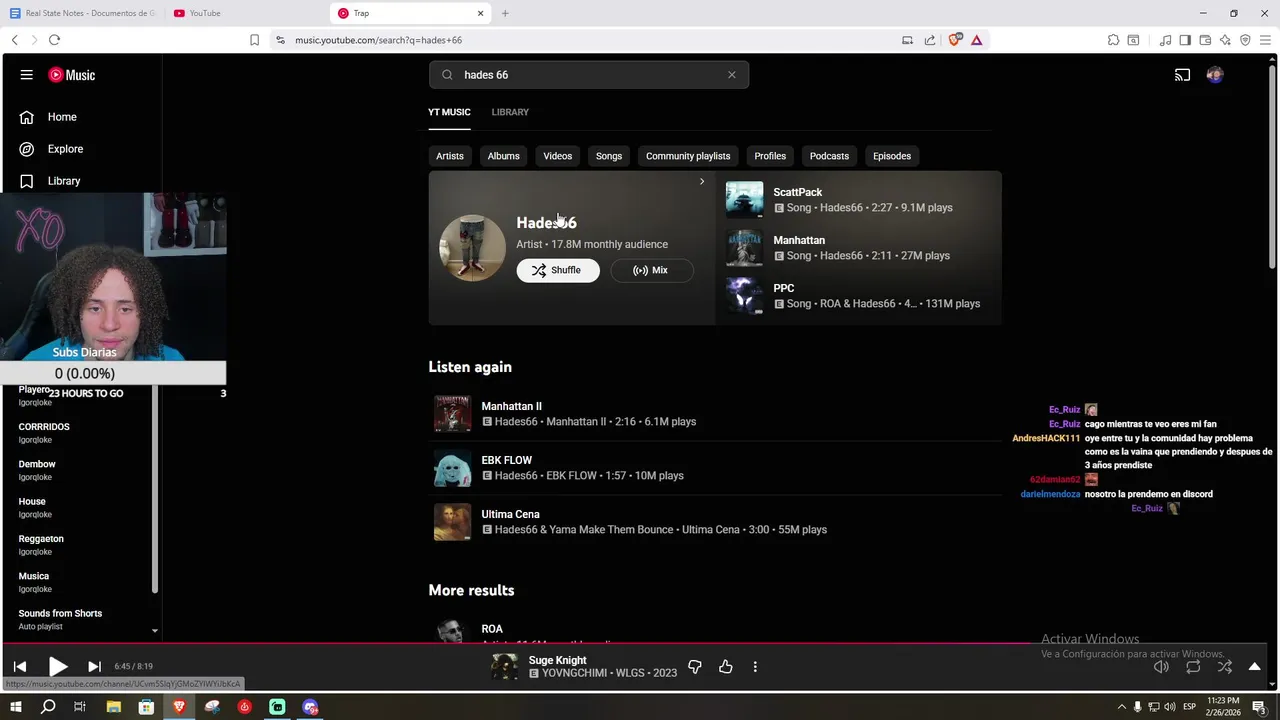Open File Explorer from the taskbar

click(x=113, y=707)
